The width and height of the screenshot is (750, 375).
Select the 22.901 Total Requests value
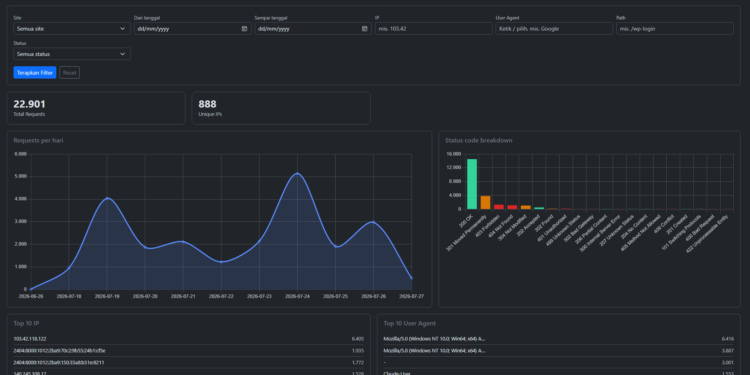30,104
